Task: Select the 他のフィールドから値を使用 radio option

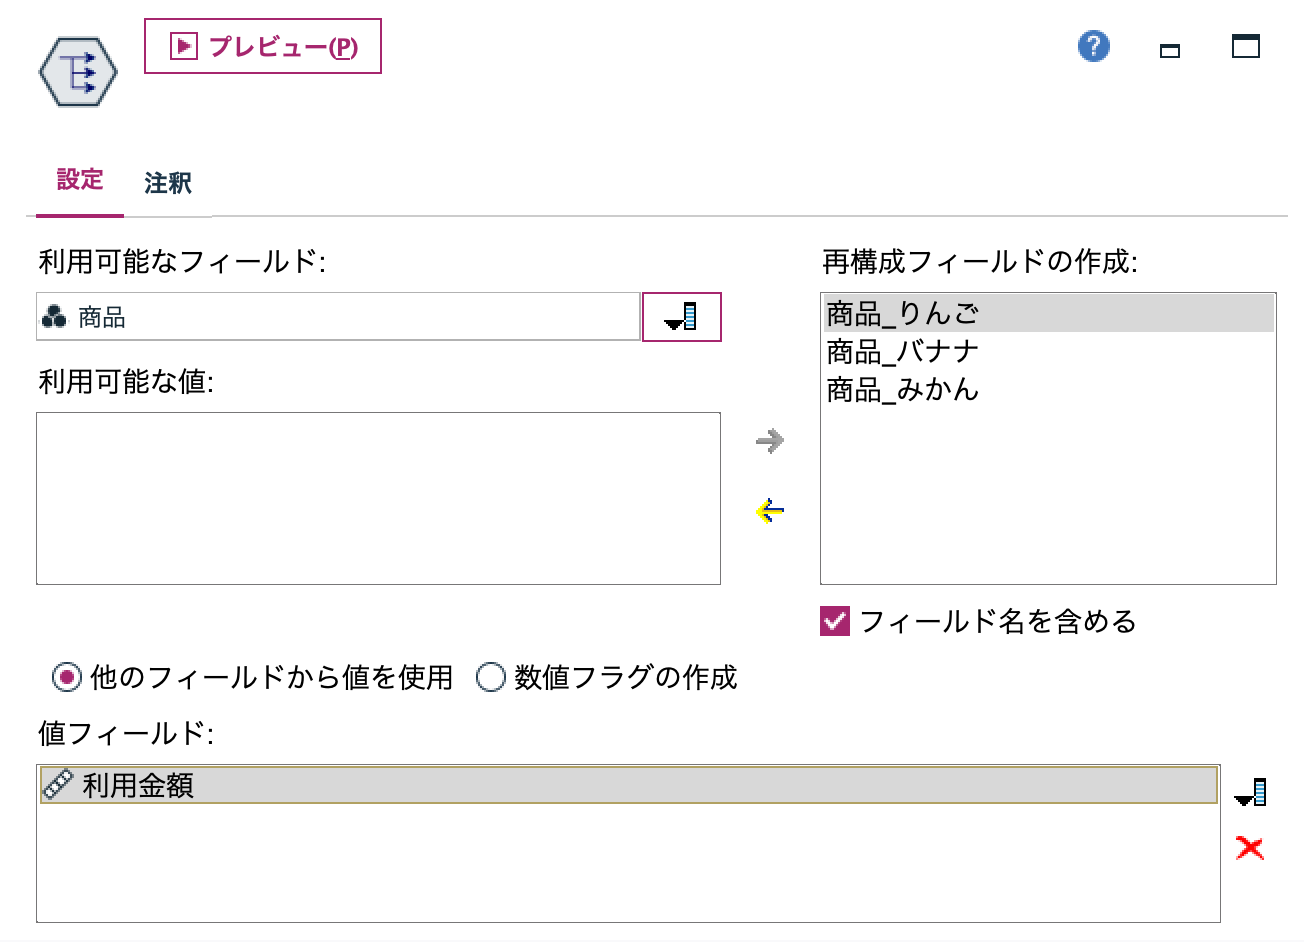Action: [x=65, y=678]
